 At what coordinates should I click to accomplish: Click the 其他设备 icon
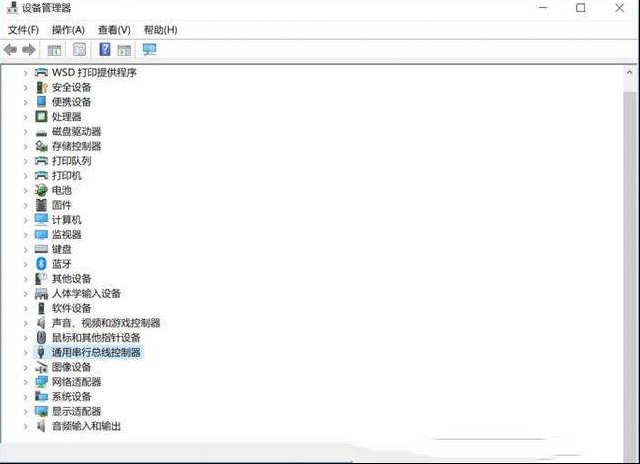click(x=41, y=279)
